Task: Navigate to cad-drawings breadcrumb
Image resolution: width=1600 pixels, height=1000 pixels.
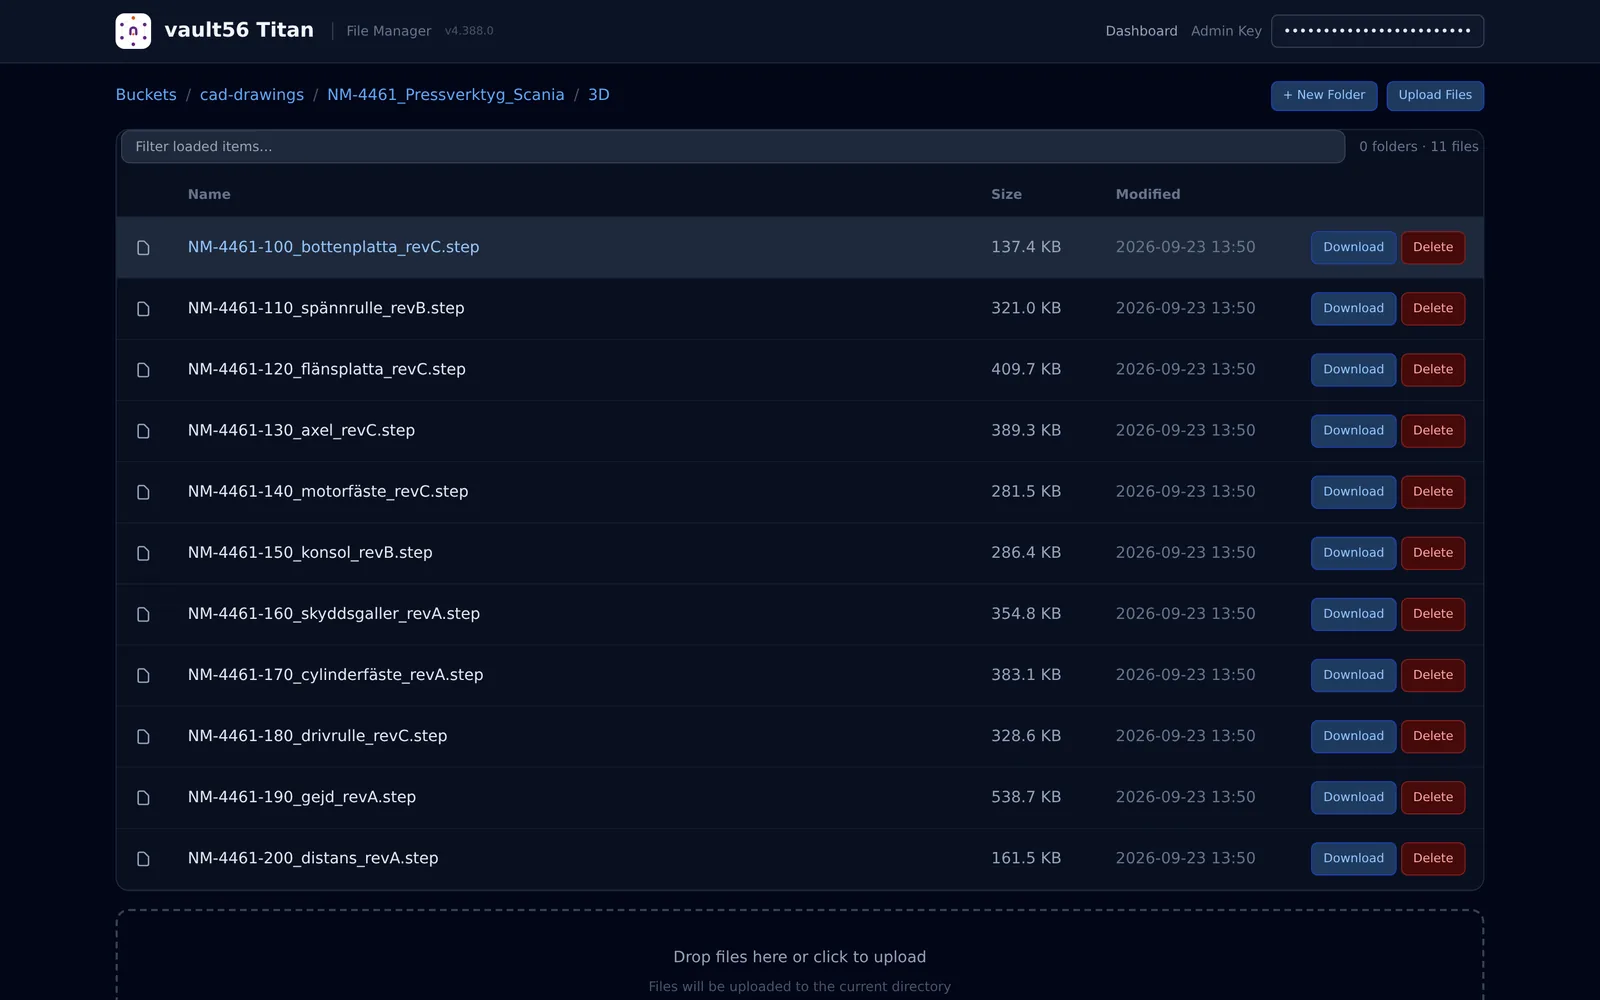Action: click(252, 94)
